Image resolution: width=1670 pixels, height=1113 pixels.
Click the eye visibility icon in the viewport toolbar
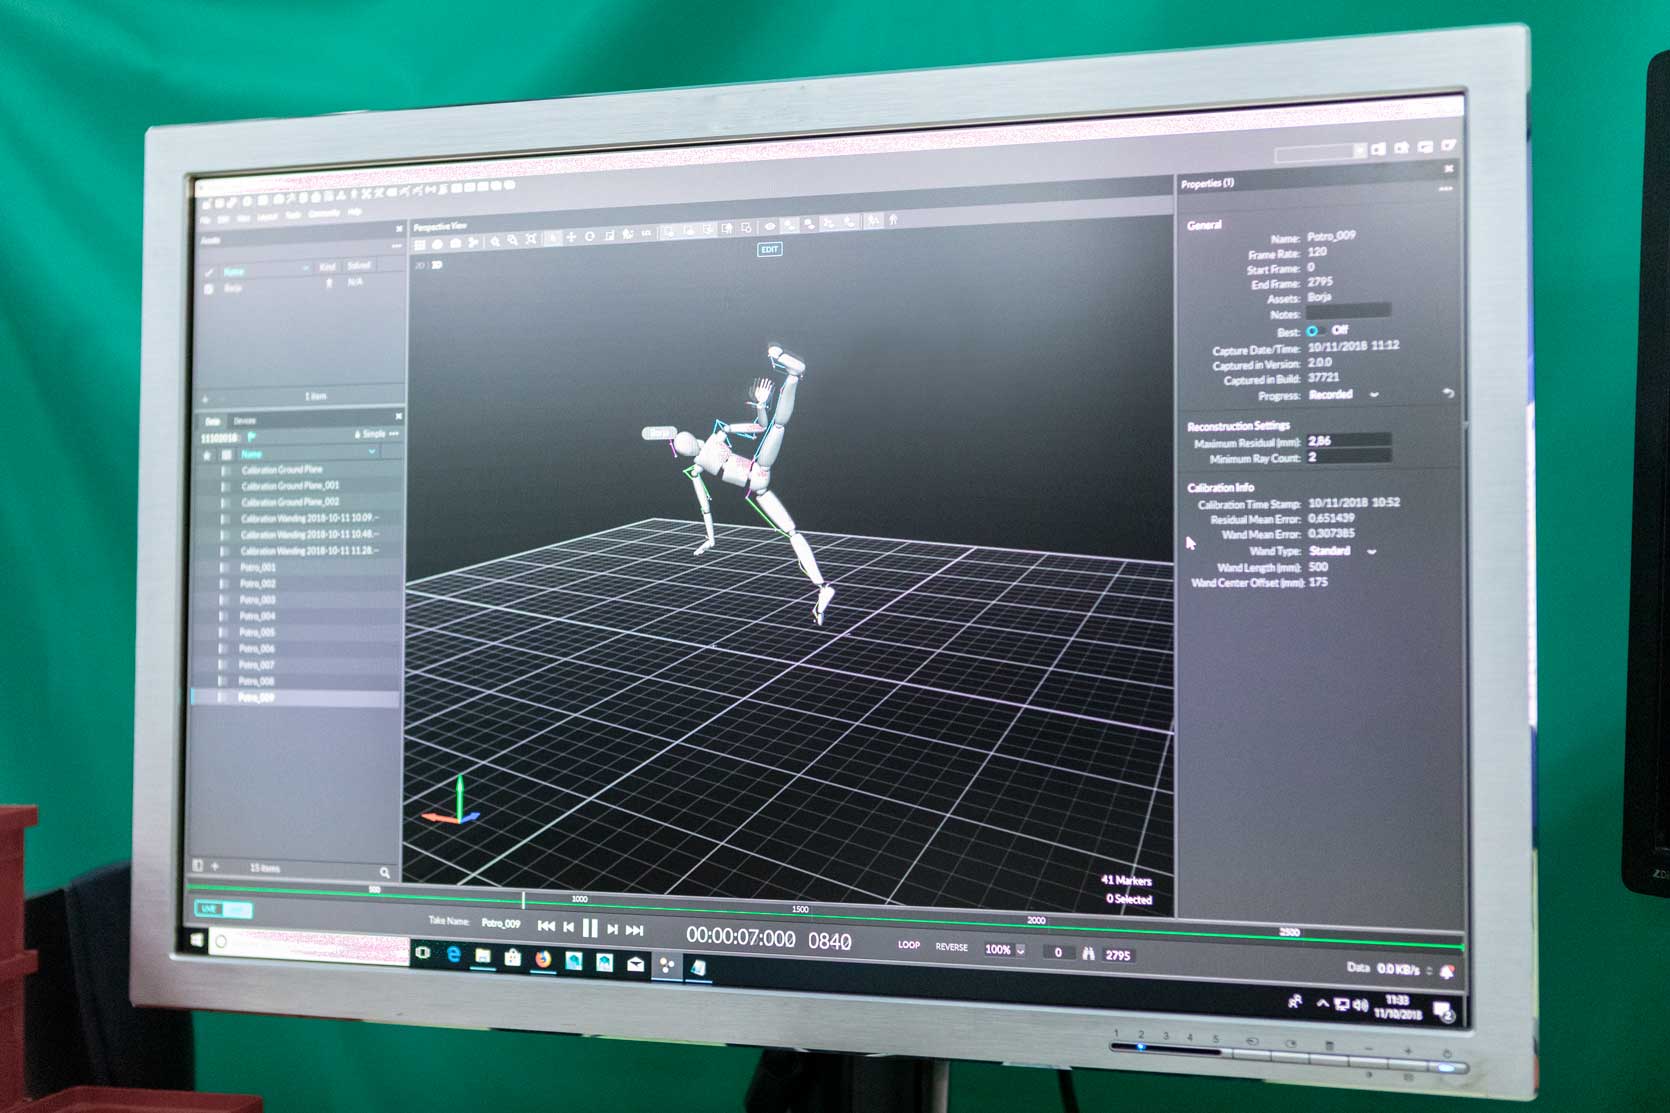point(770,227)
